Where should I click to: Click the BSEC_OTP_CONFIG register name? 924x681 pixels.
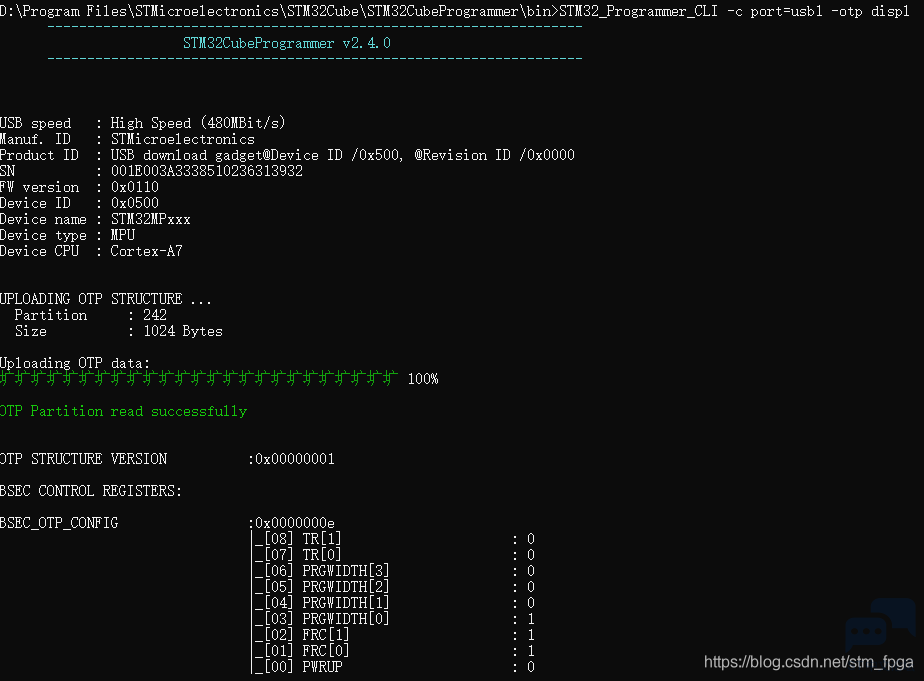click(59, 523)
